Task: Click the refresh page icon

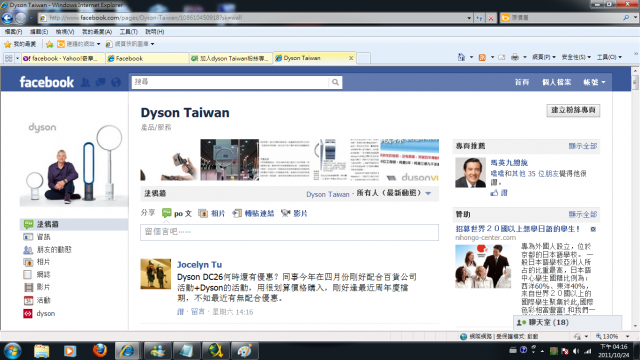Action: tap(479, 18)
